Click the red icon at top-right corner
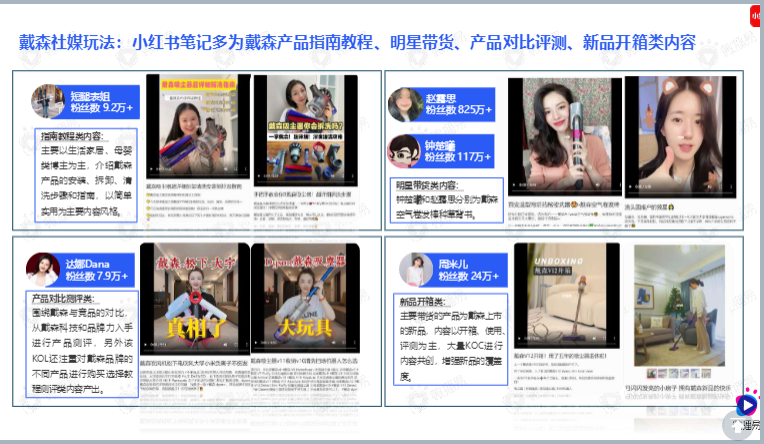 pyautogui.click(x=756, y=16)
